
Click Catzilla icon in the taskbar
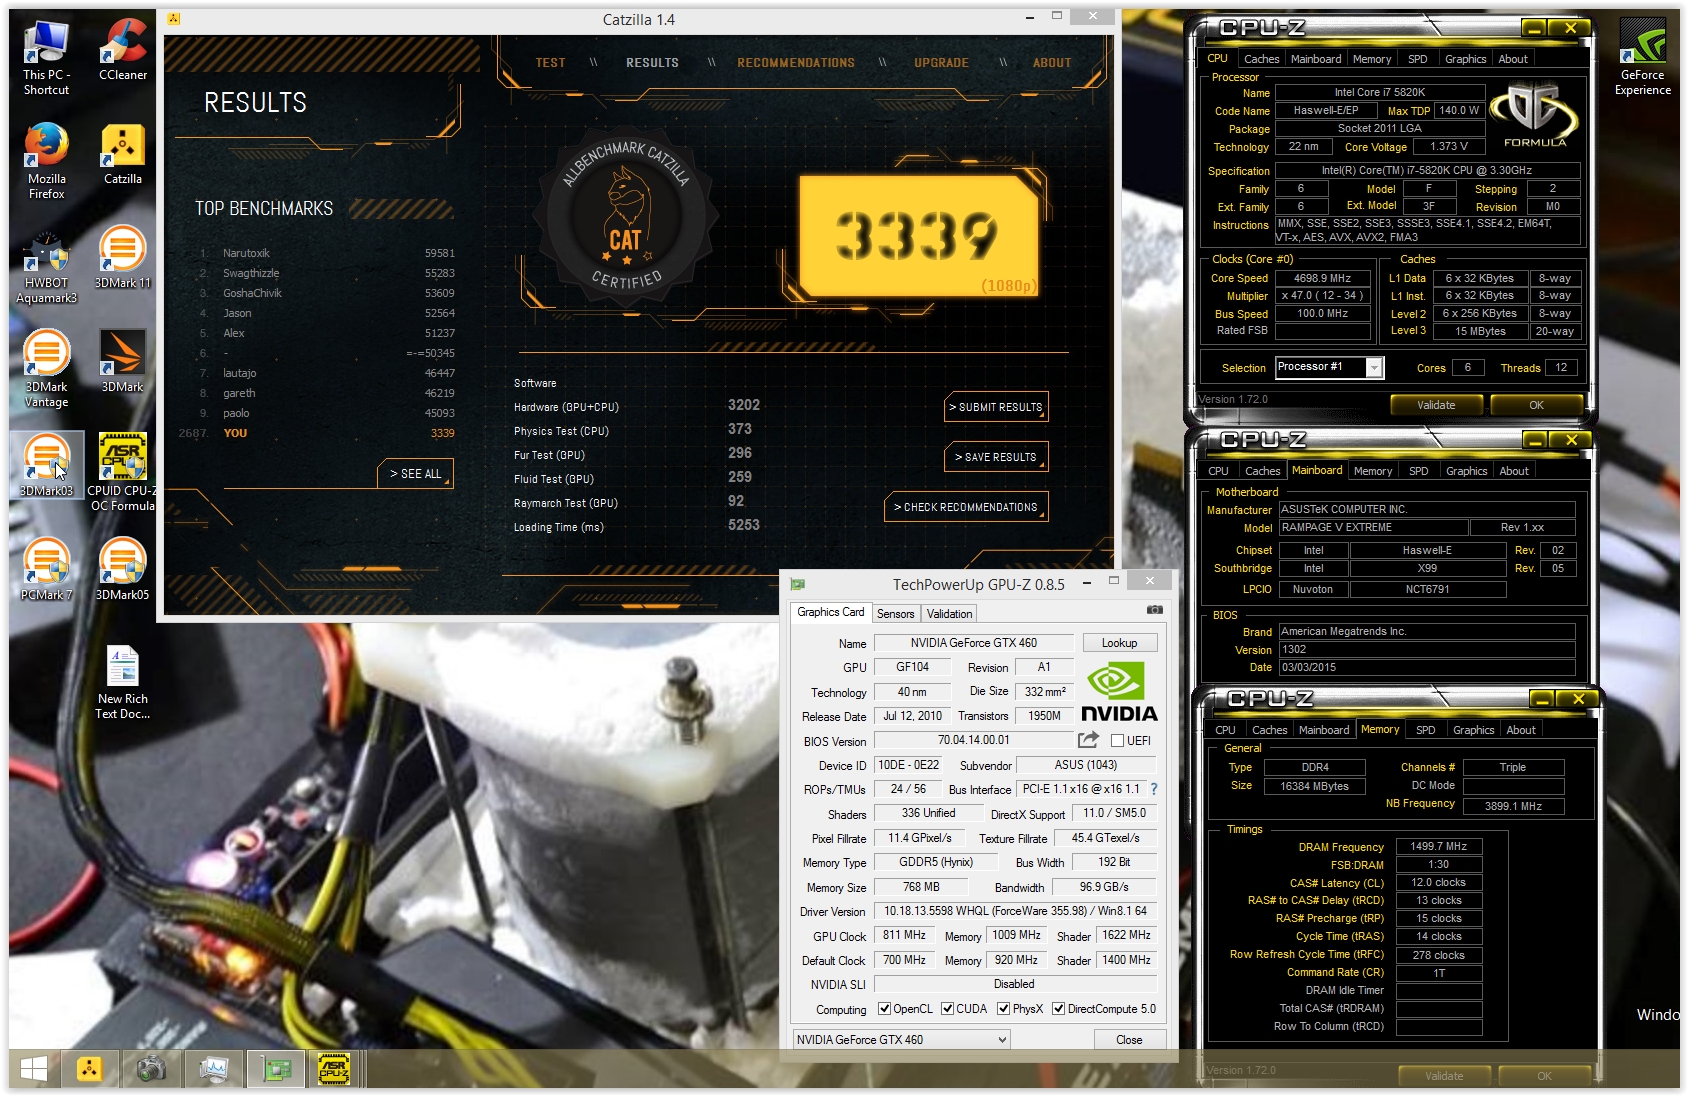coord(90,1069)
